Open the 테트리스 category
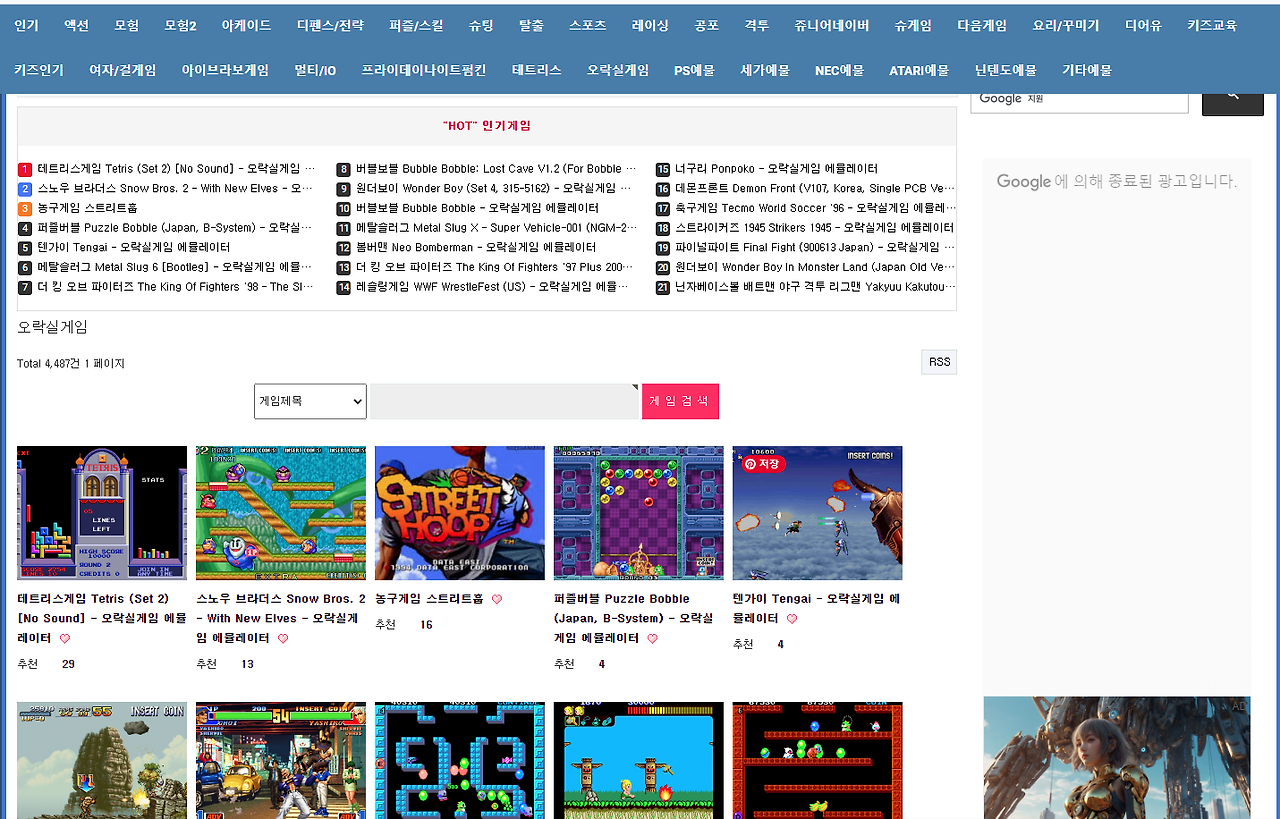1280x819 pixels. [537, 70]
